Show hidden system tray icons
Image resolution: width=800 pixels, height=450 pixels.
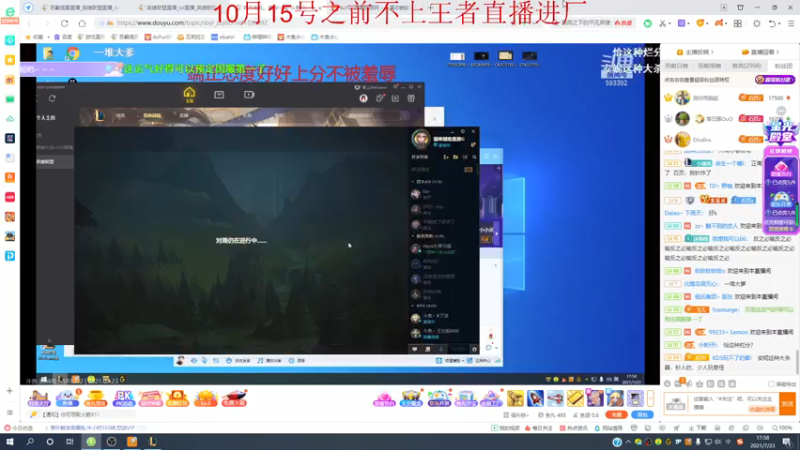coord(628,442)
